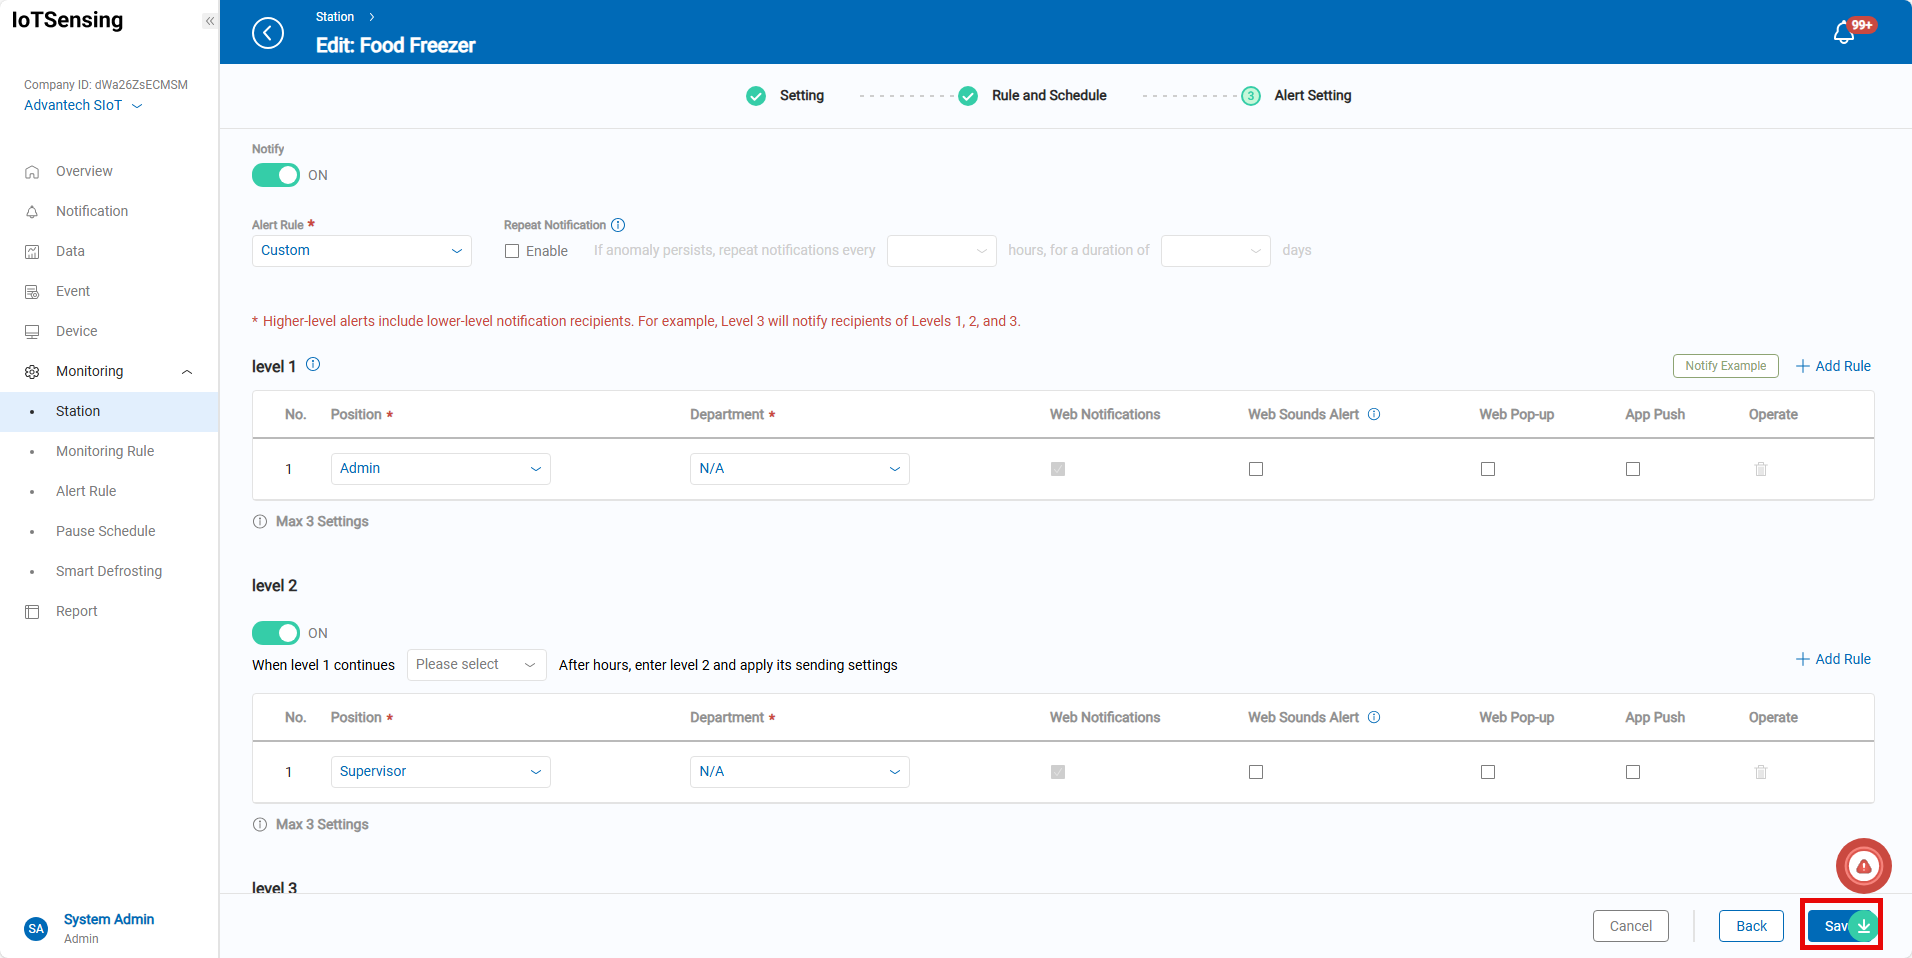Enable the Repeat Notification checkbox
1912x958 pixels.
pyautogui.click(x=512, y=251)
